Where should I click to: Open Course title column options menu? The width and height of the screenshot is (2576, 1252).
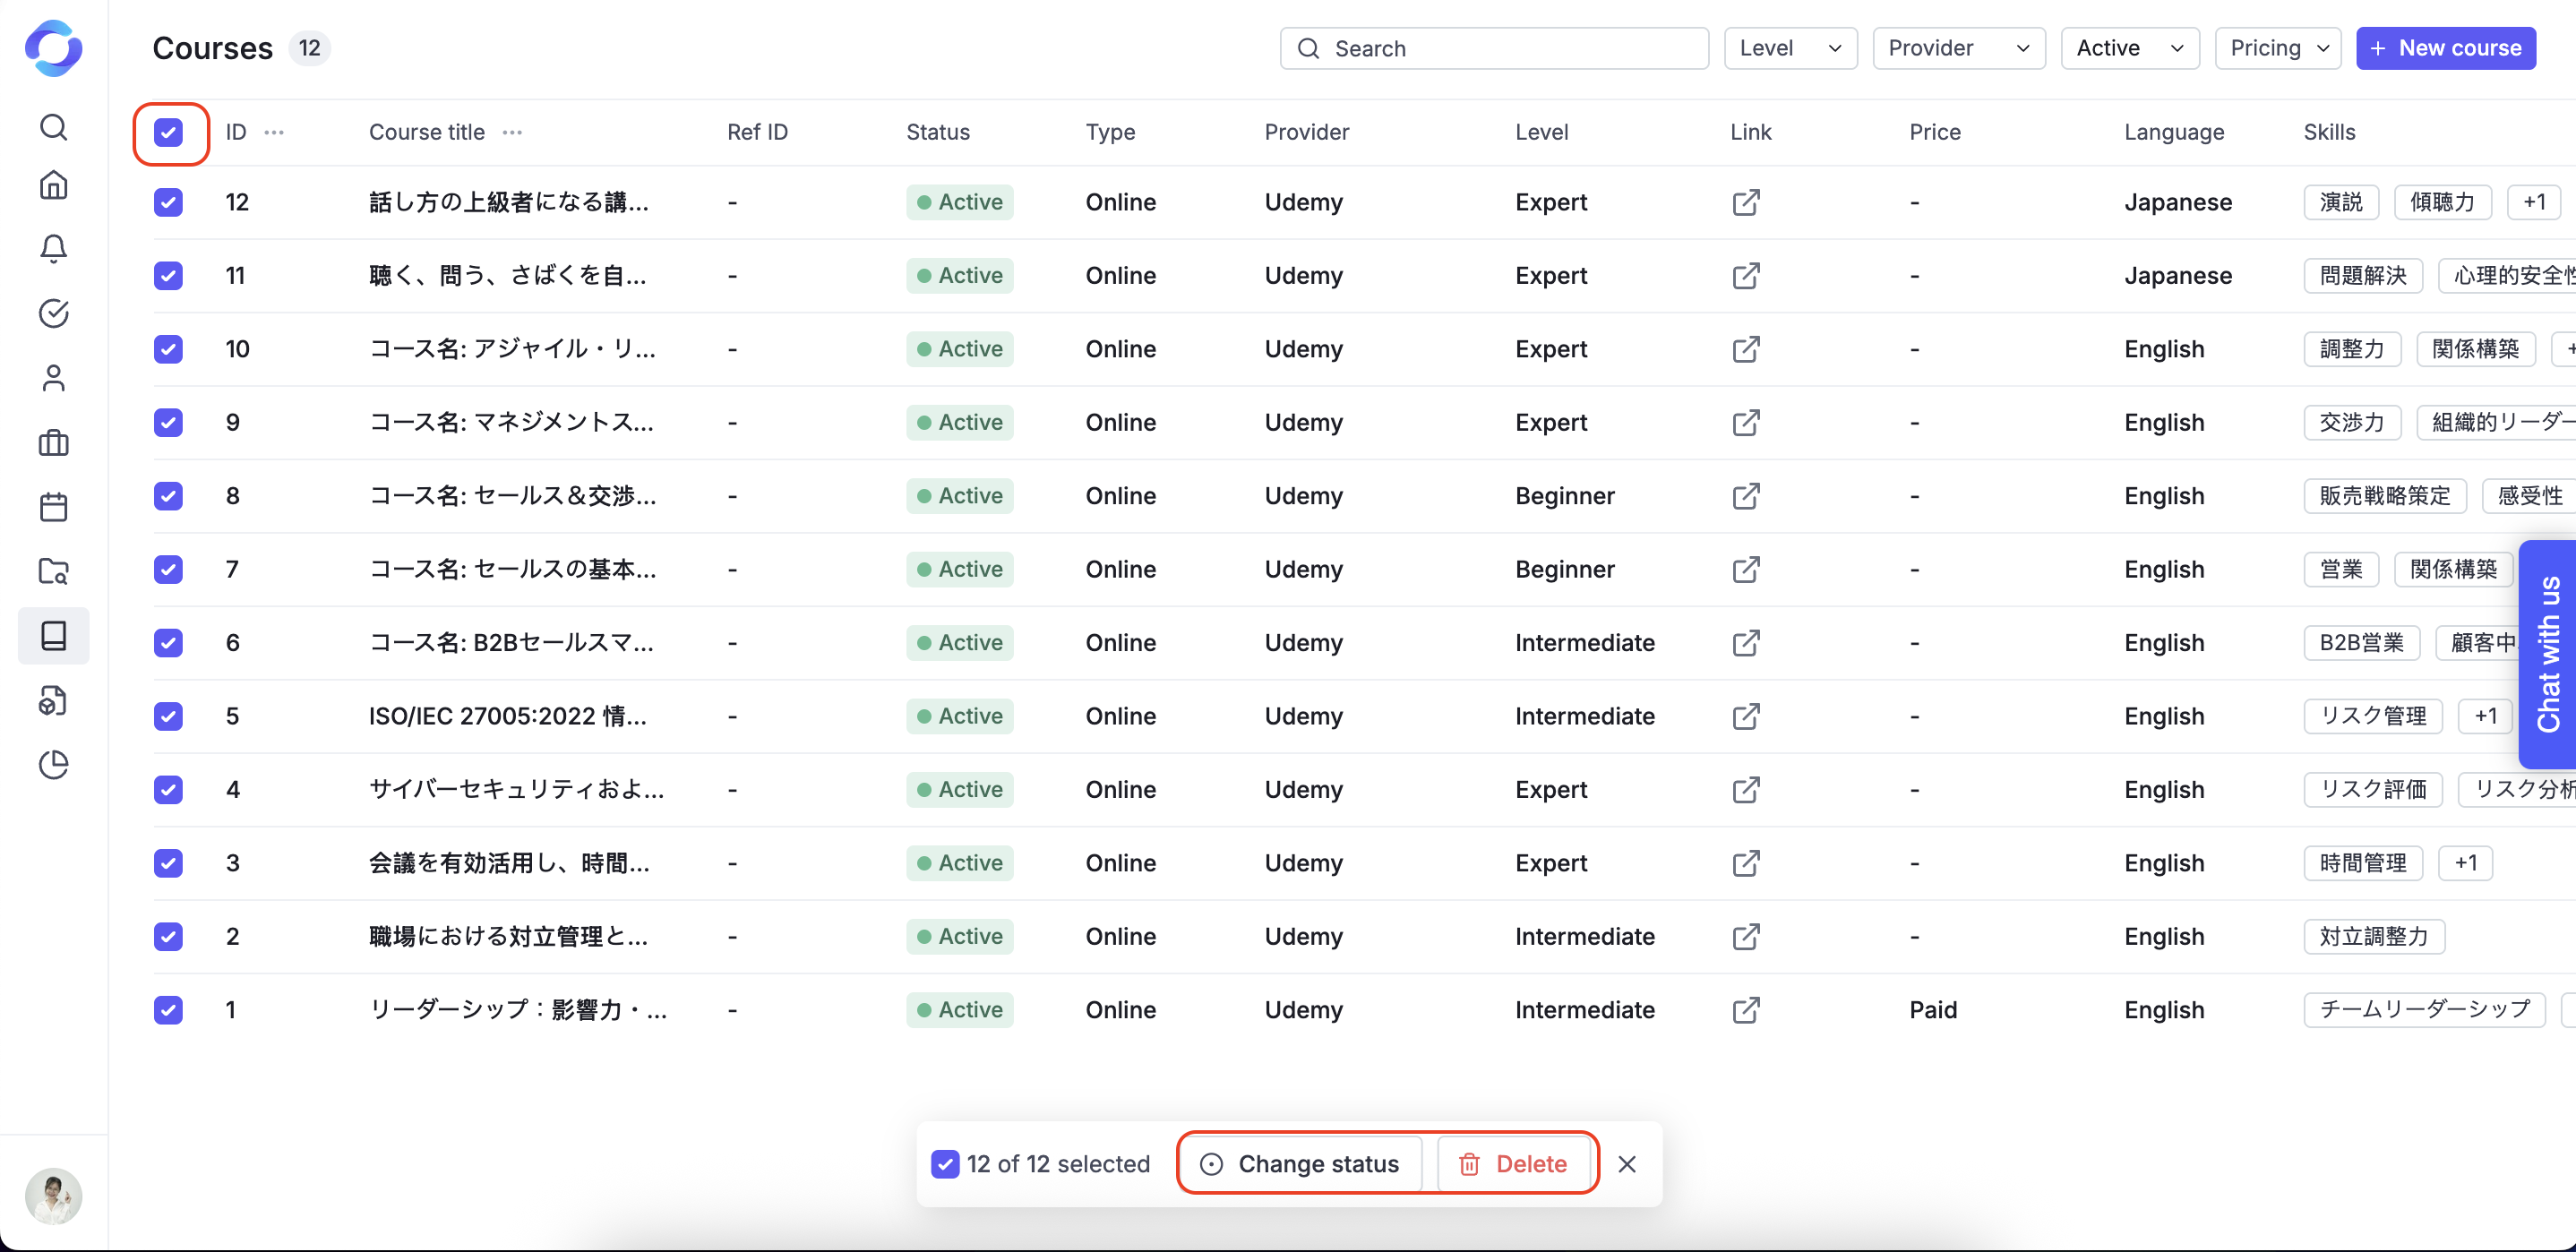[512, 132]
